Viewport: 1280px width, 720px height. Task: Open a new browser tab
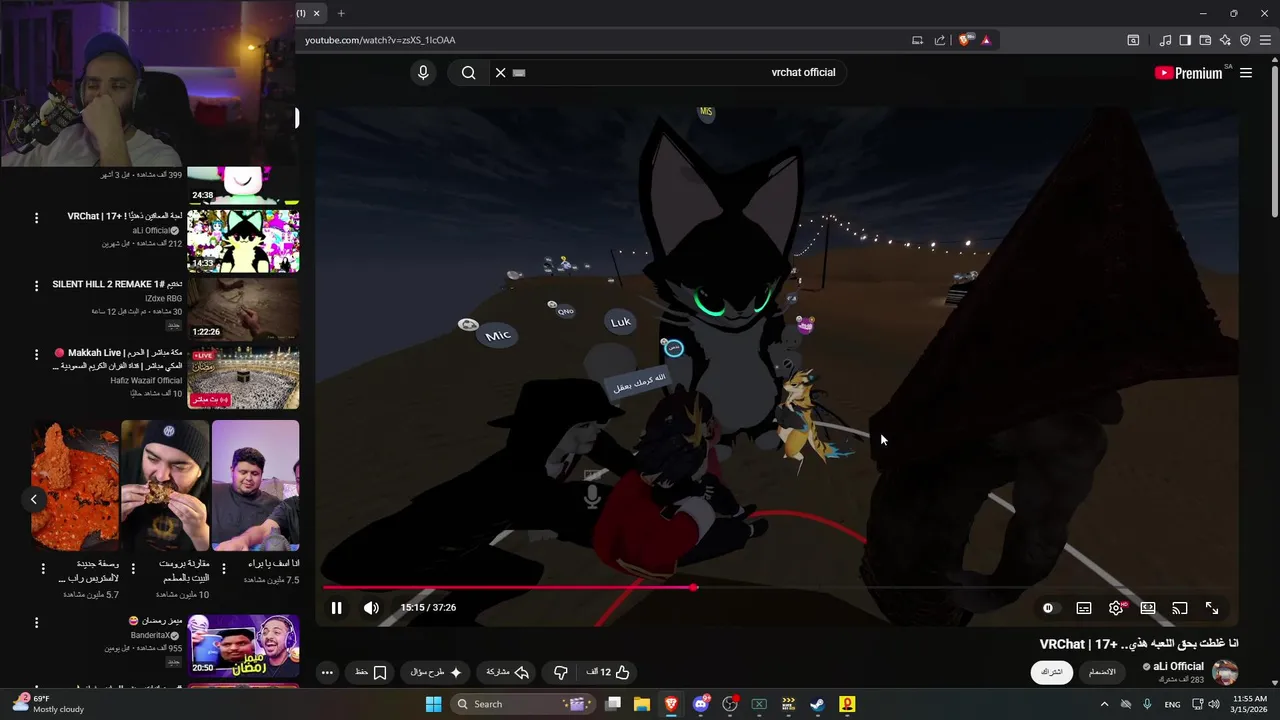coord(341,13)
